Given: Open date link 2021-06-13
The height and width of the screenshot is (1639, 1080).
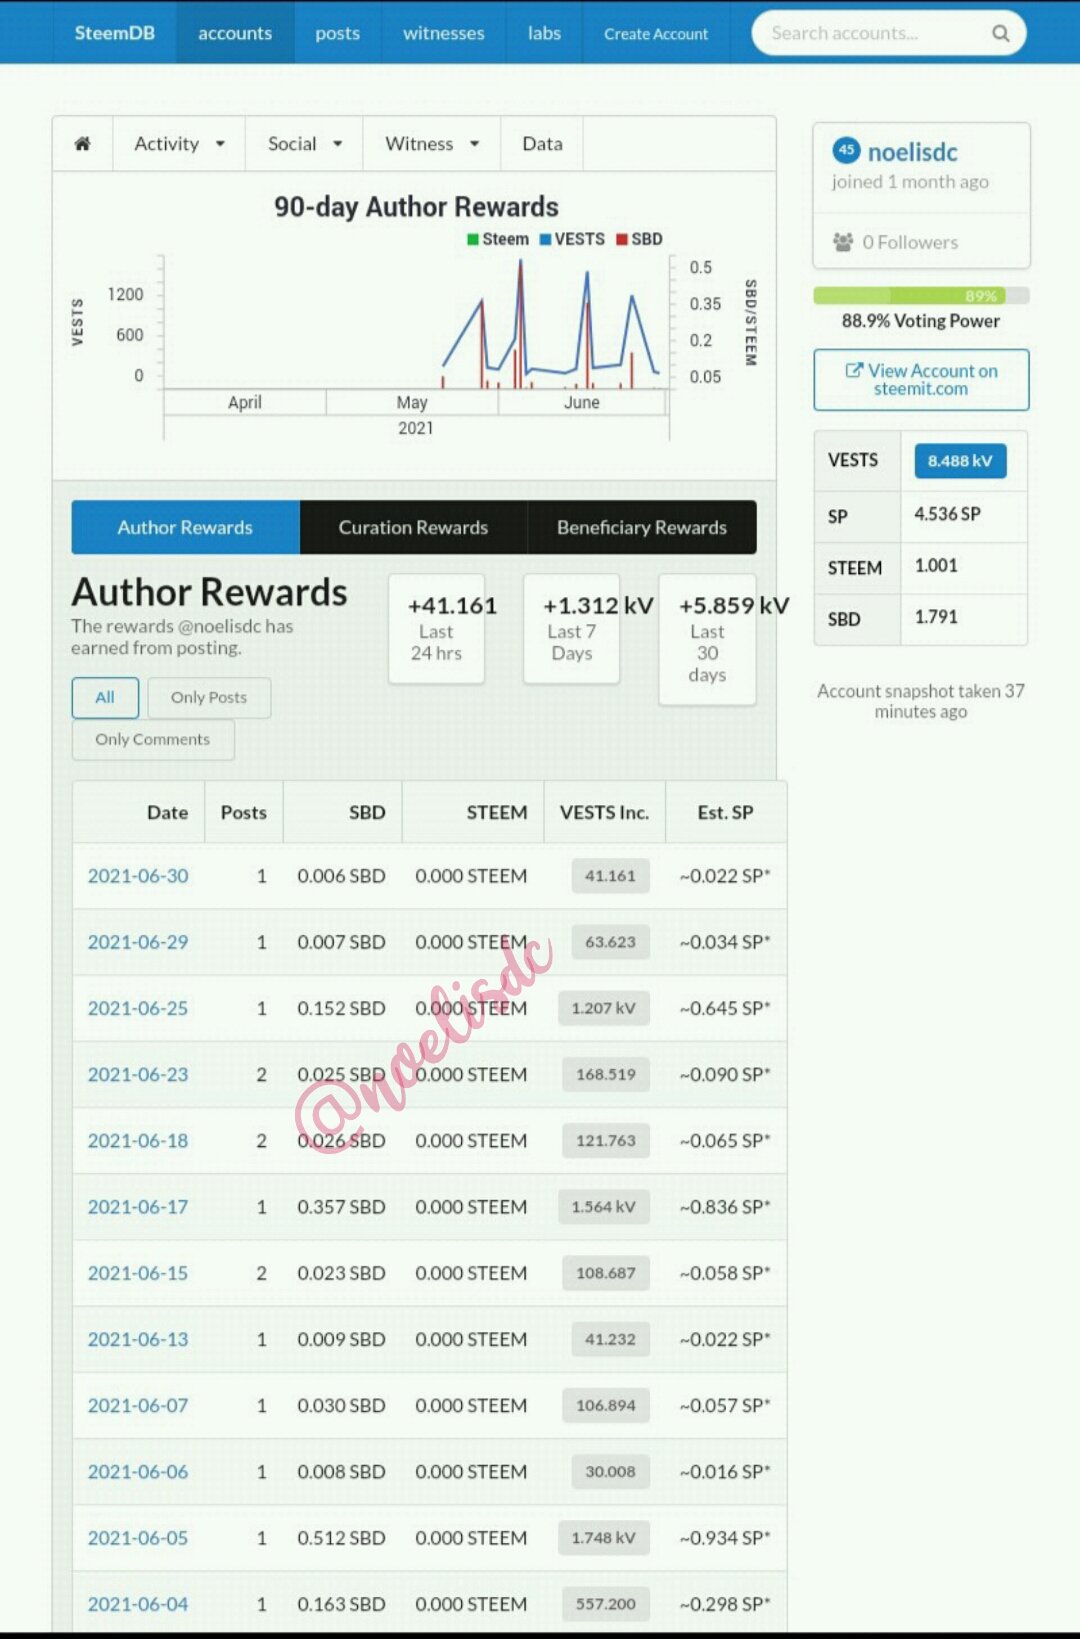Looking at the screenshot, I should click(138, 1339).
